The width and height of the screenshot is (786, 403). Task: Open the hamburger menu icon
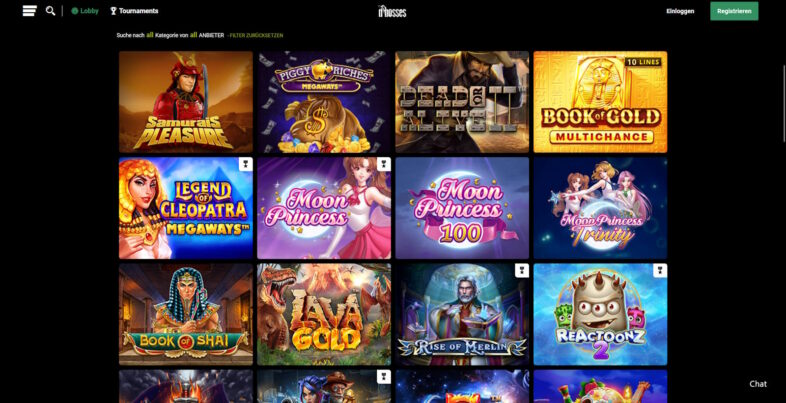(30, 11)
